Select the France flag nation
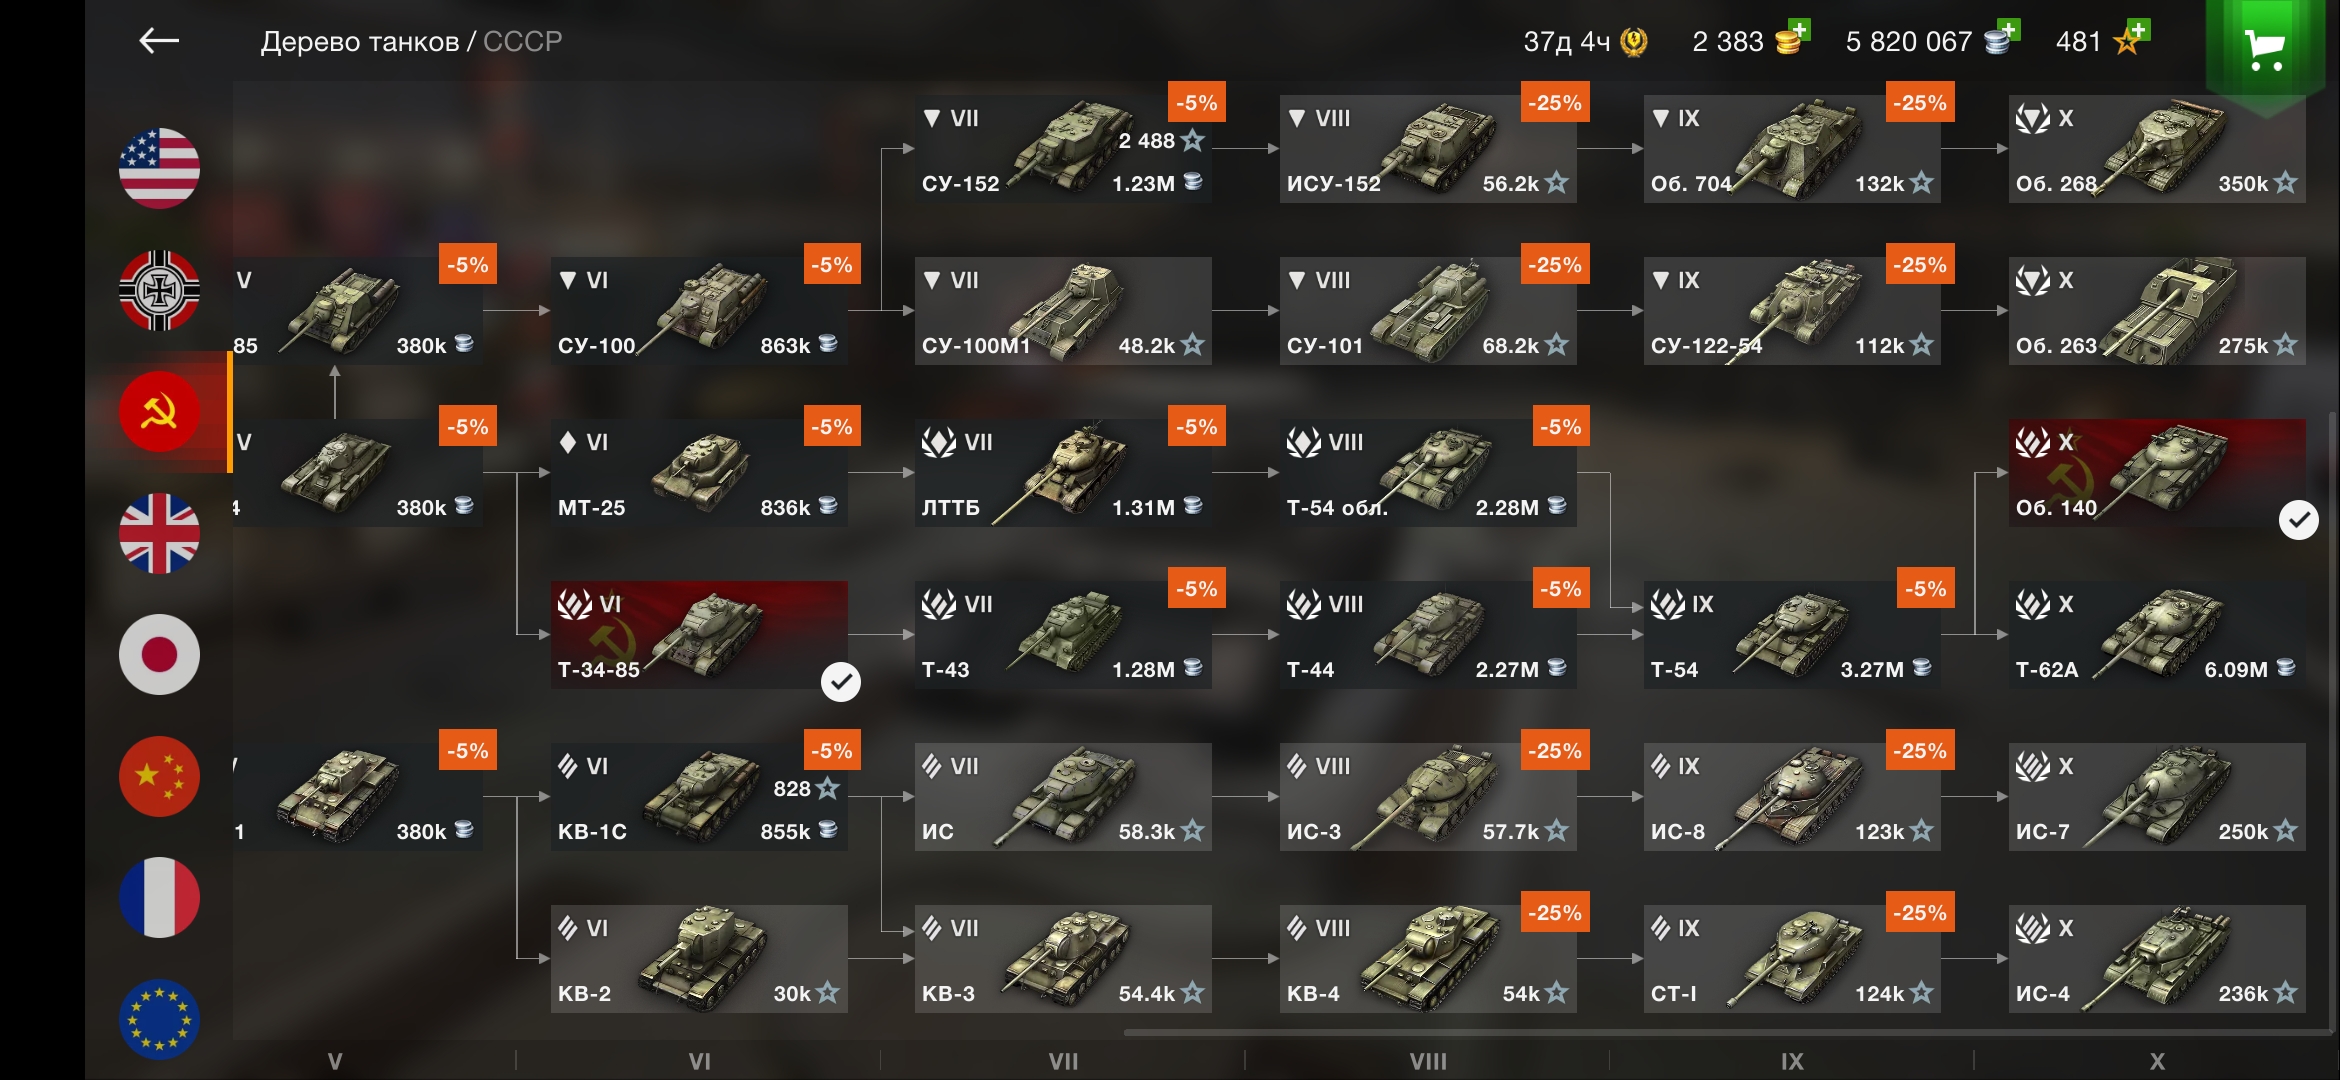This screenshot has height=1080, width=2340. [x=159, y=898]
